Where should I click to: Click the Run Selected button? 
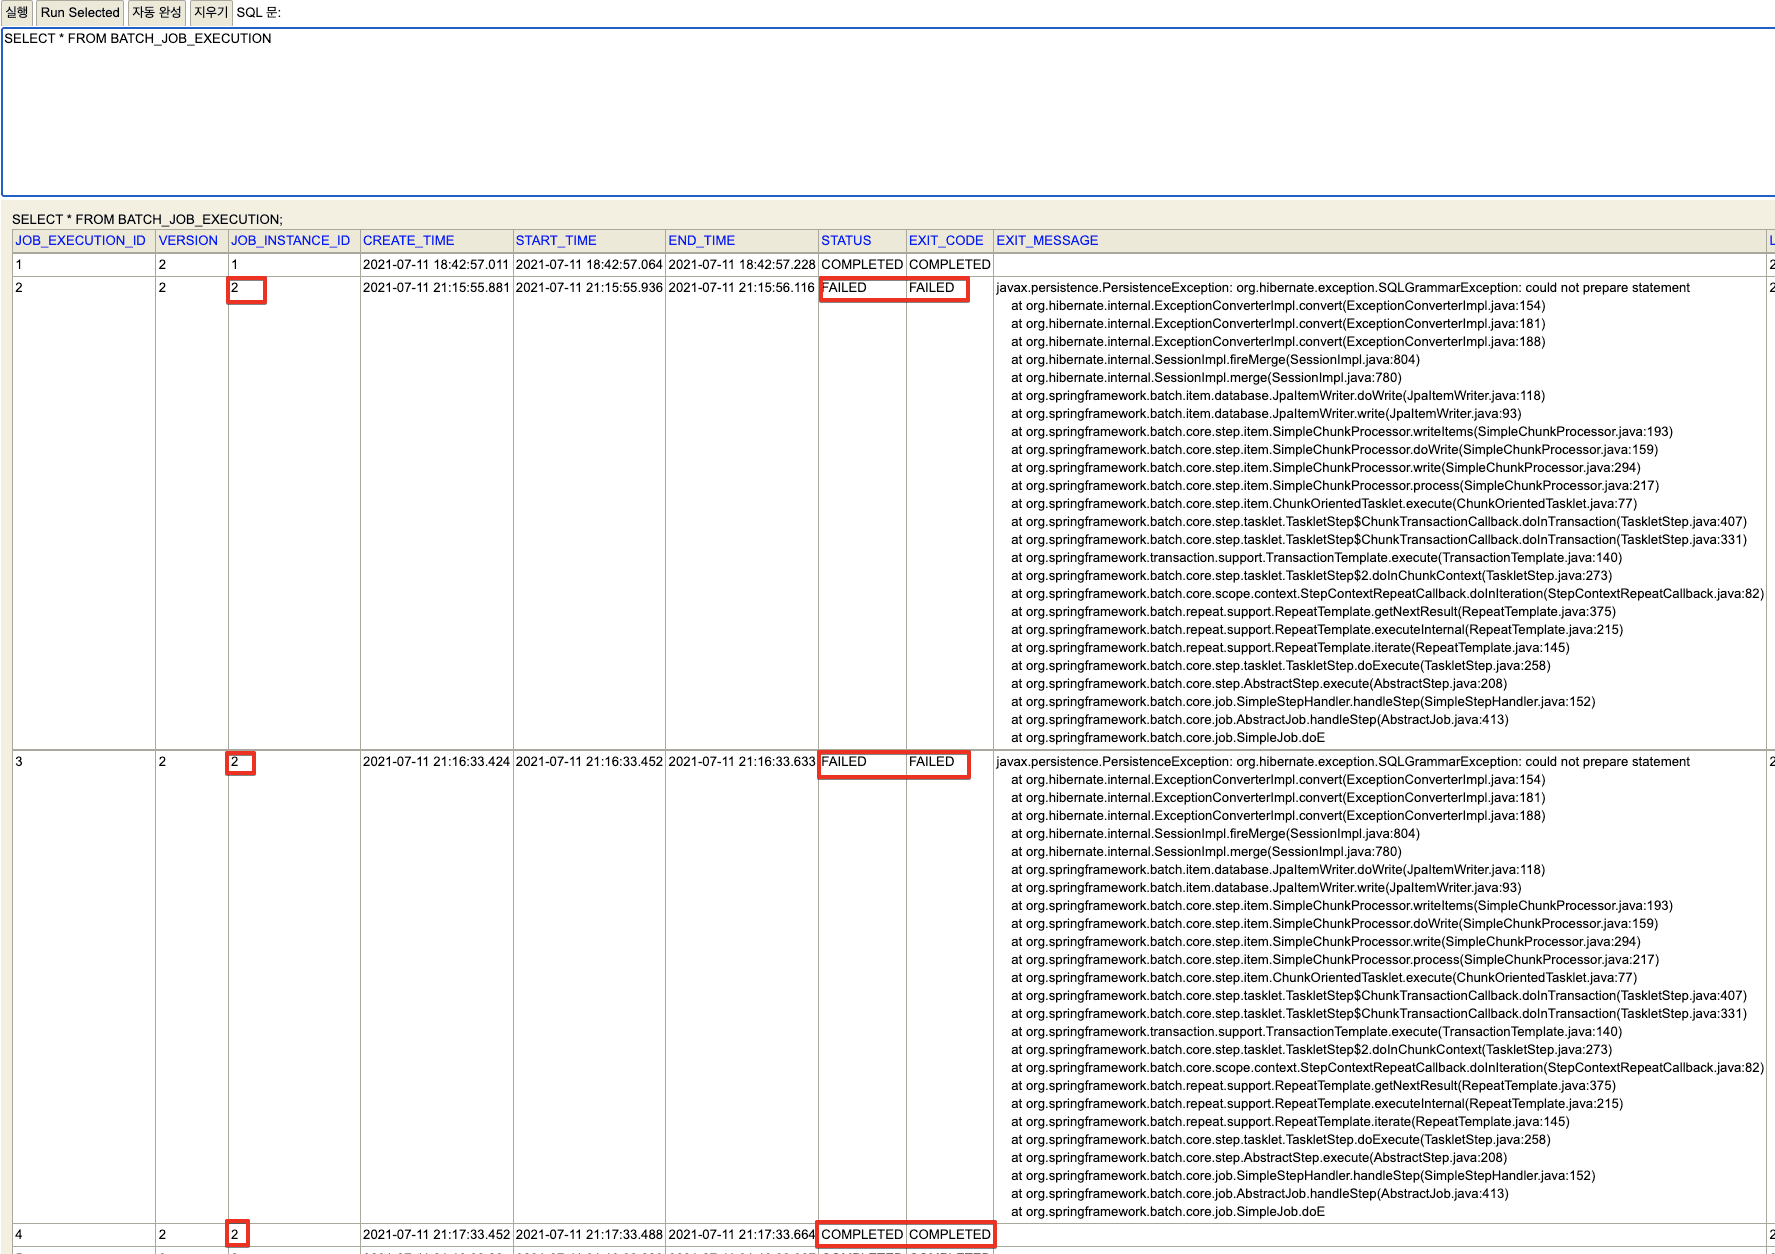coord(80,12)
